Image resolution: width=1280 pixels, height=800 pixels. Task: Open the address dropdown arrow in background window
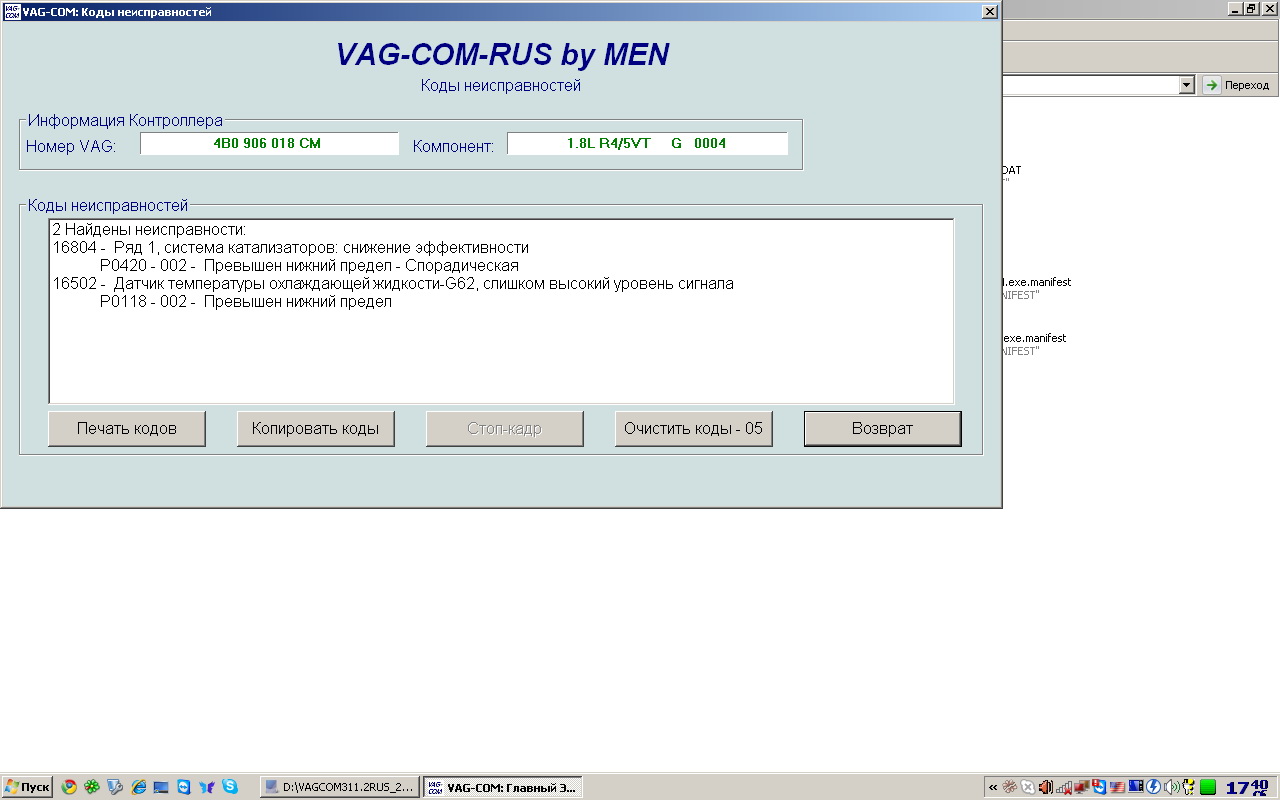pos(1187,85)
